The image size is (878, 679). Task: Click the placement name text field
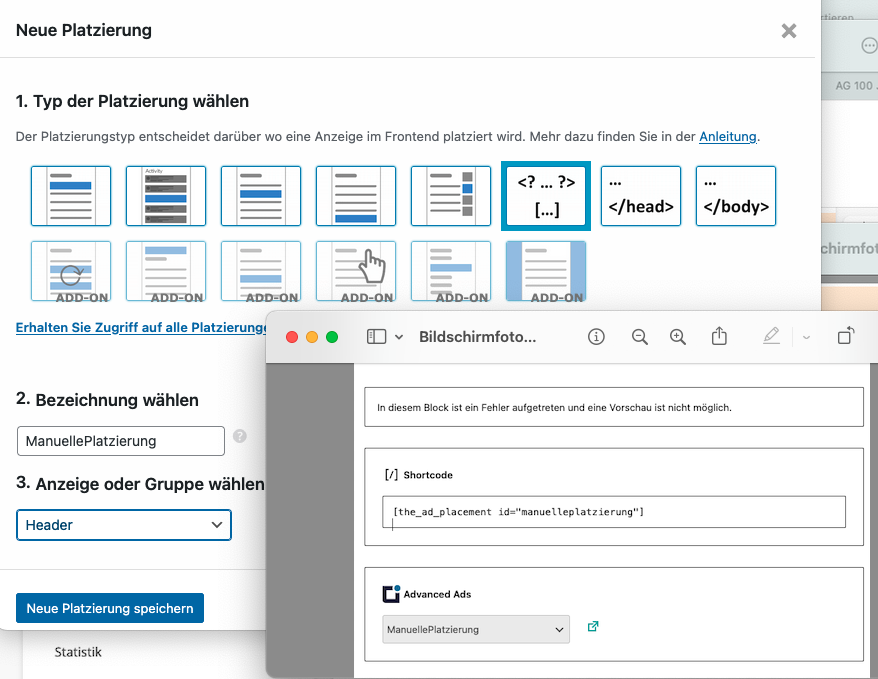coord(121,441)
